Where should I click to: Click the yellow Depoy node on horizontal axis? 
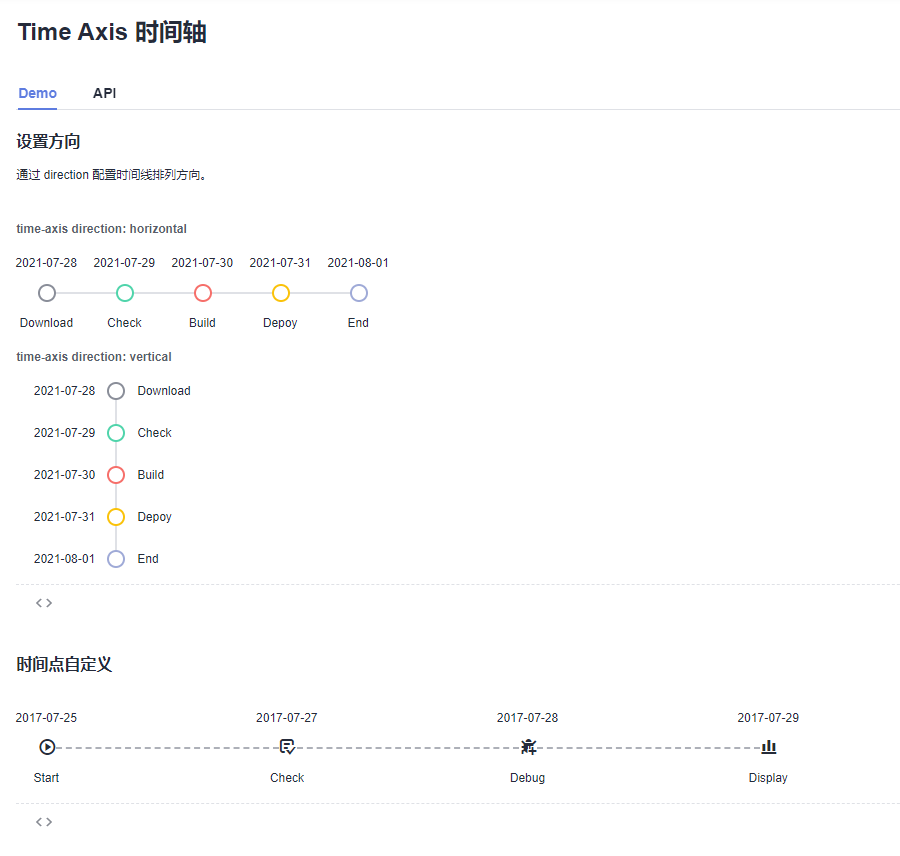tap(280, 293)
